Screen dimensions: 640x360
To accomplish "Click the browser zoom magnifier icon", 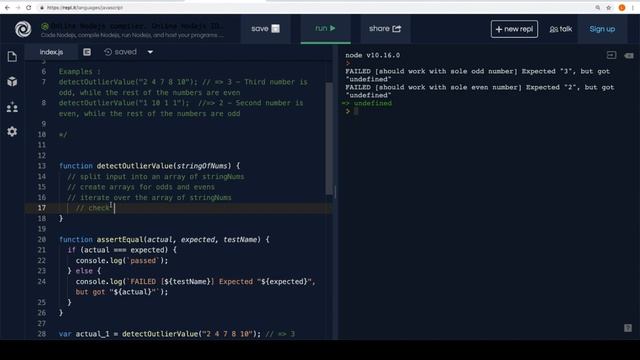I will pyautogui.click(x=598, y=7).
